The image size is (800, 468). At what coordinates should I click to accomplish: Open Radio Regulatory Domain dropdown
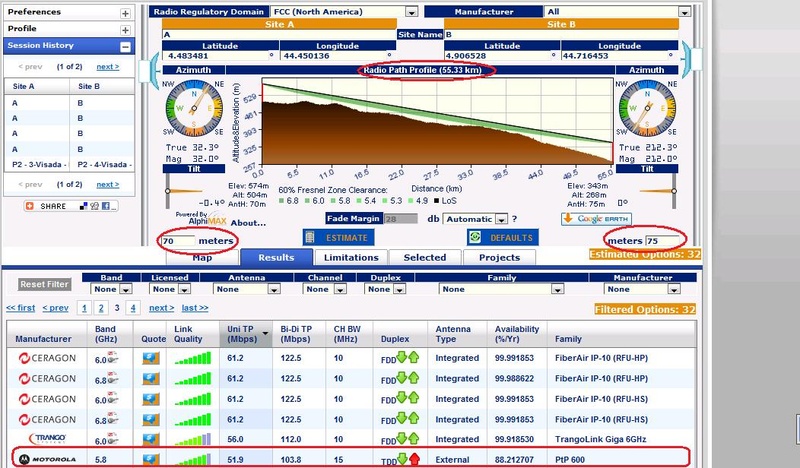(411, 12)
